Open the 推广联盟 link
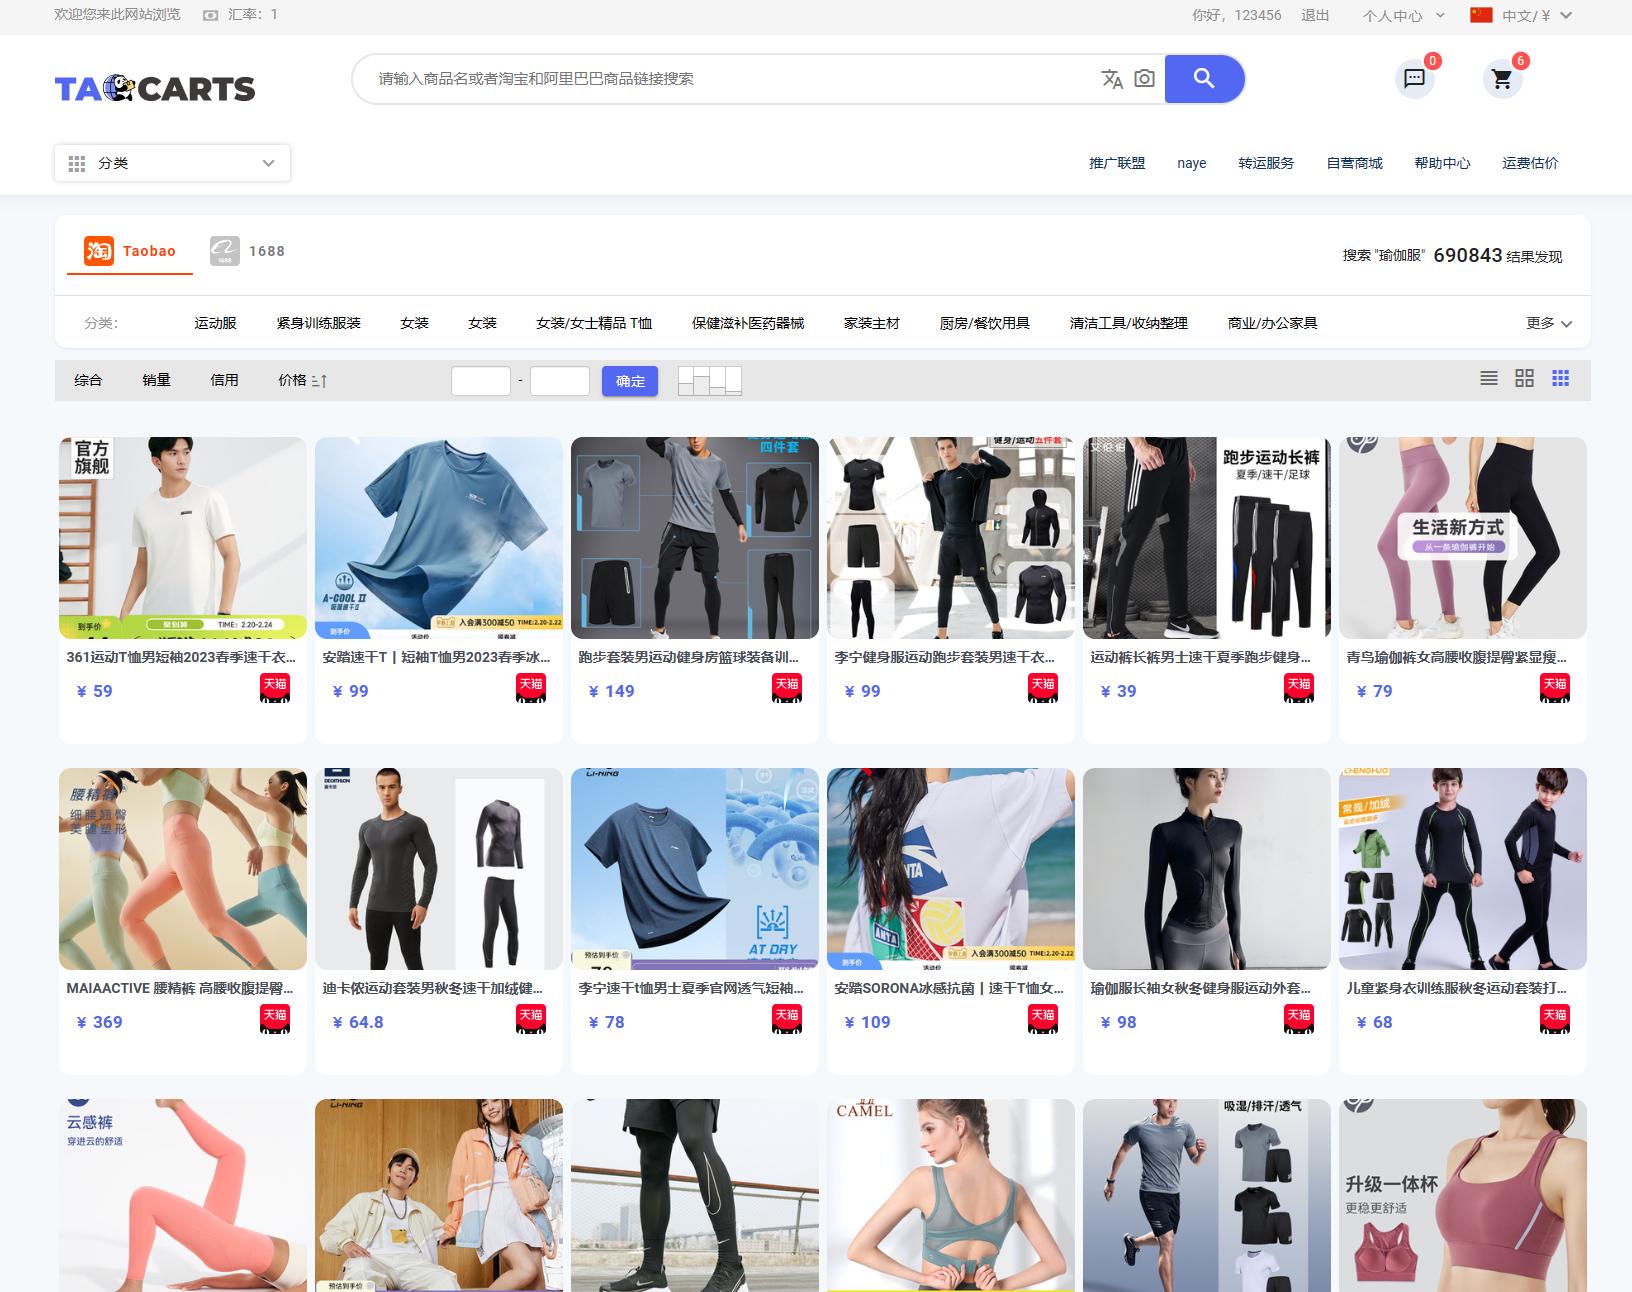This screenshot has width=1632, height=1292. point(1117,163)
